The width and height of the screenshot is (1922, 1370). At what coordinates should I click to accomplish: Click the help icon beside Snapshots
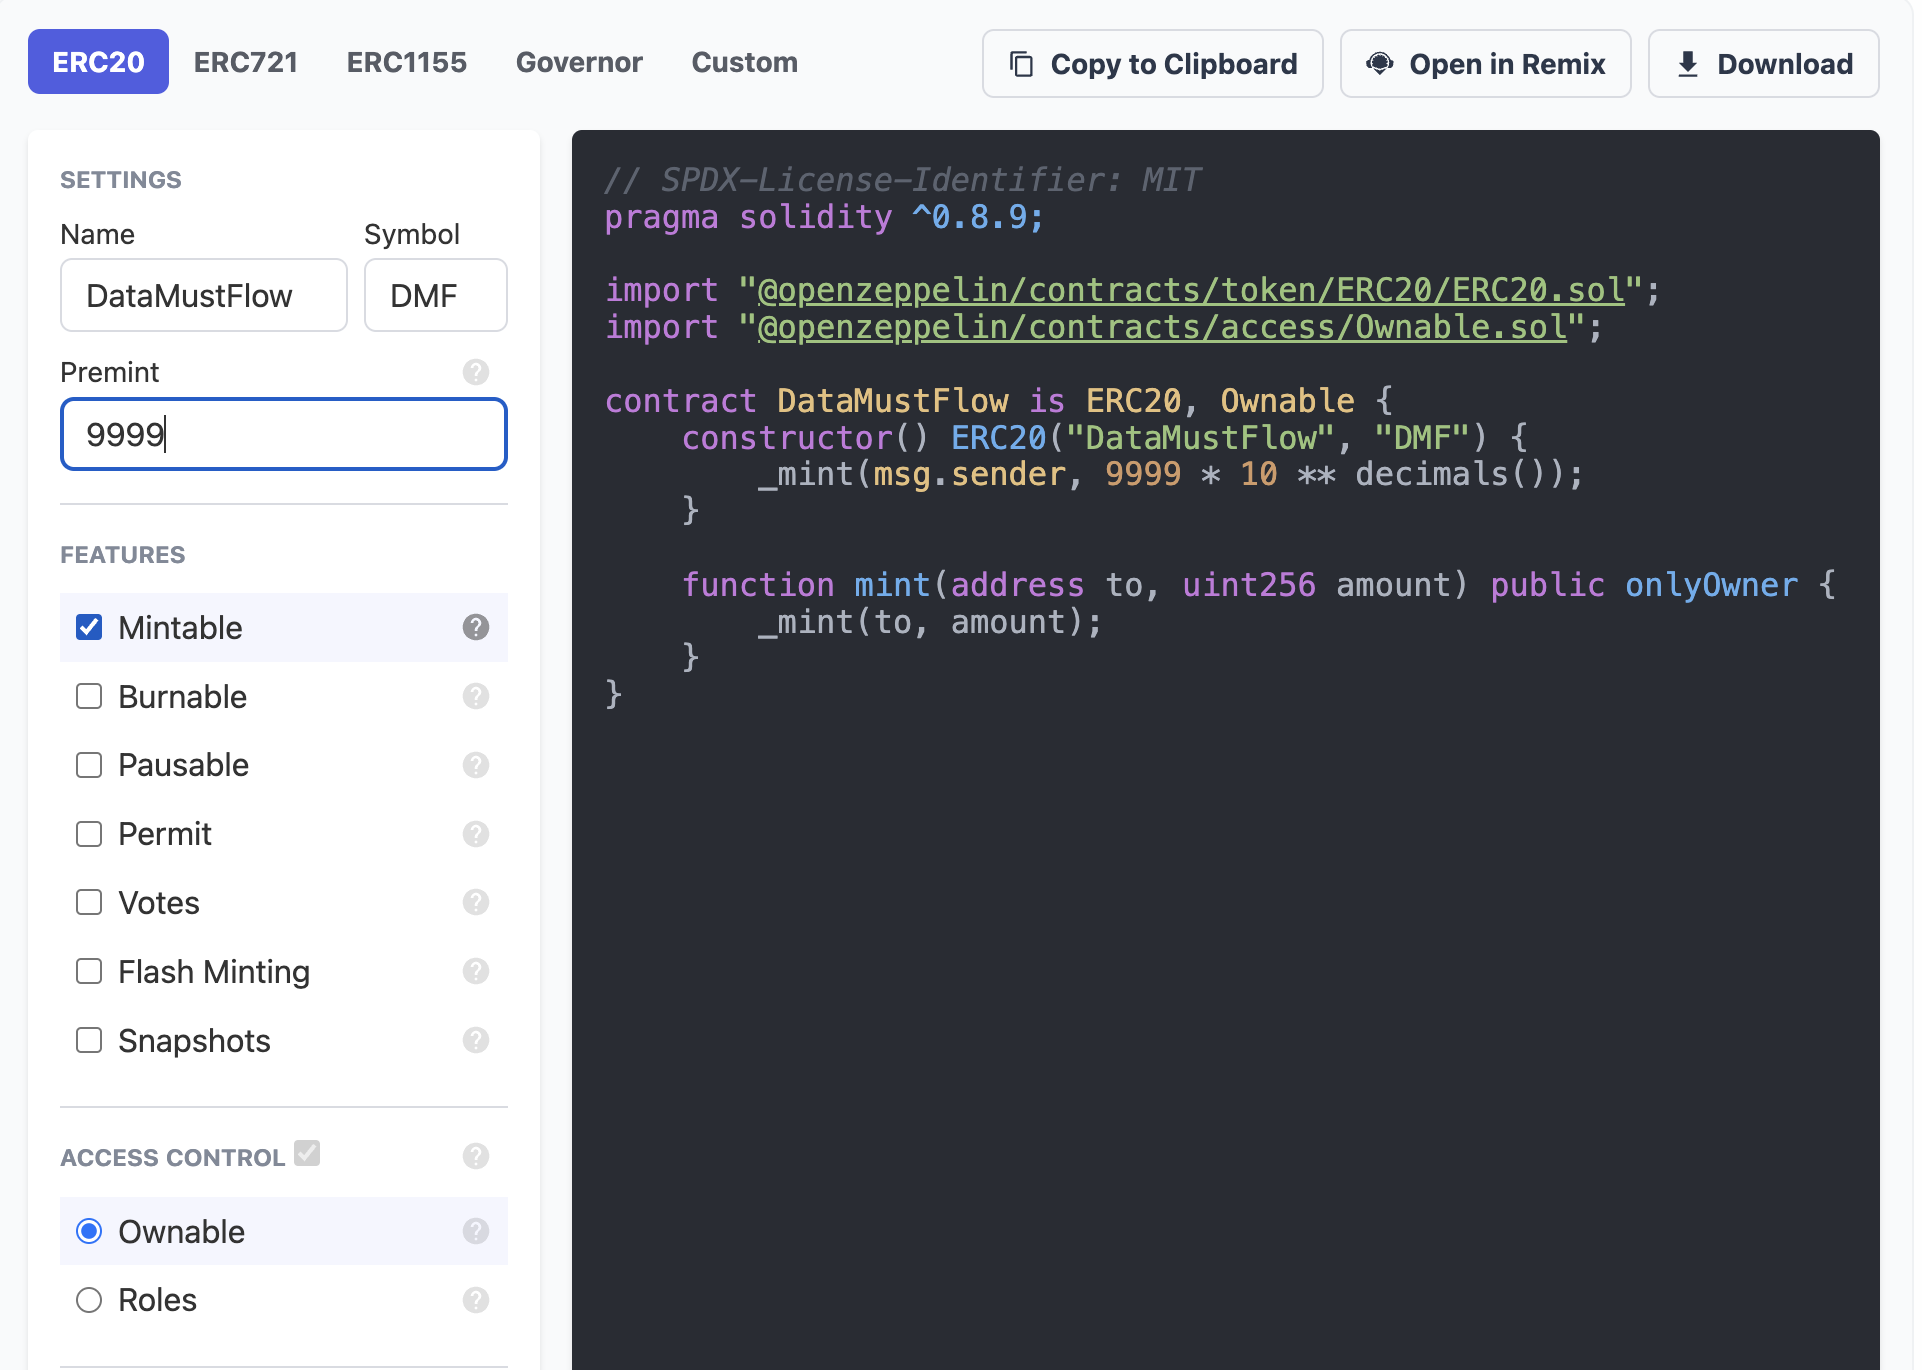pos(476,1040)
